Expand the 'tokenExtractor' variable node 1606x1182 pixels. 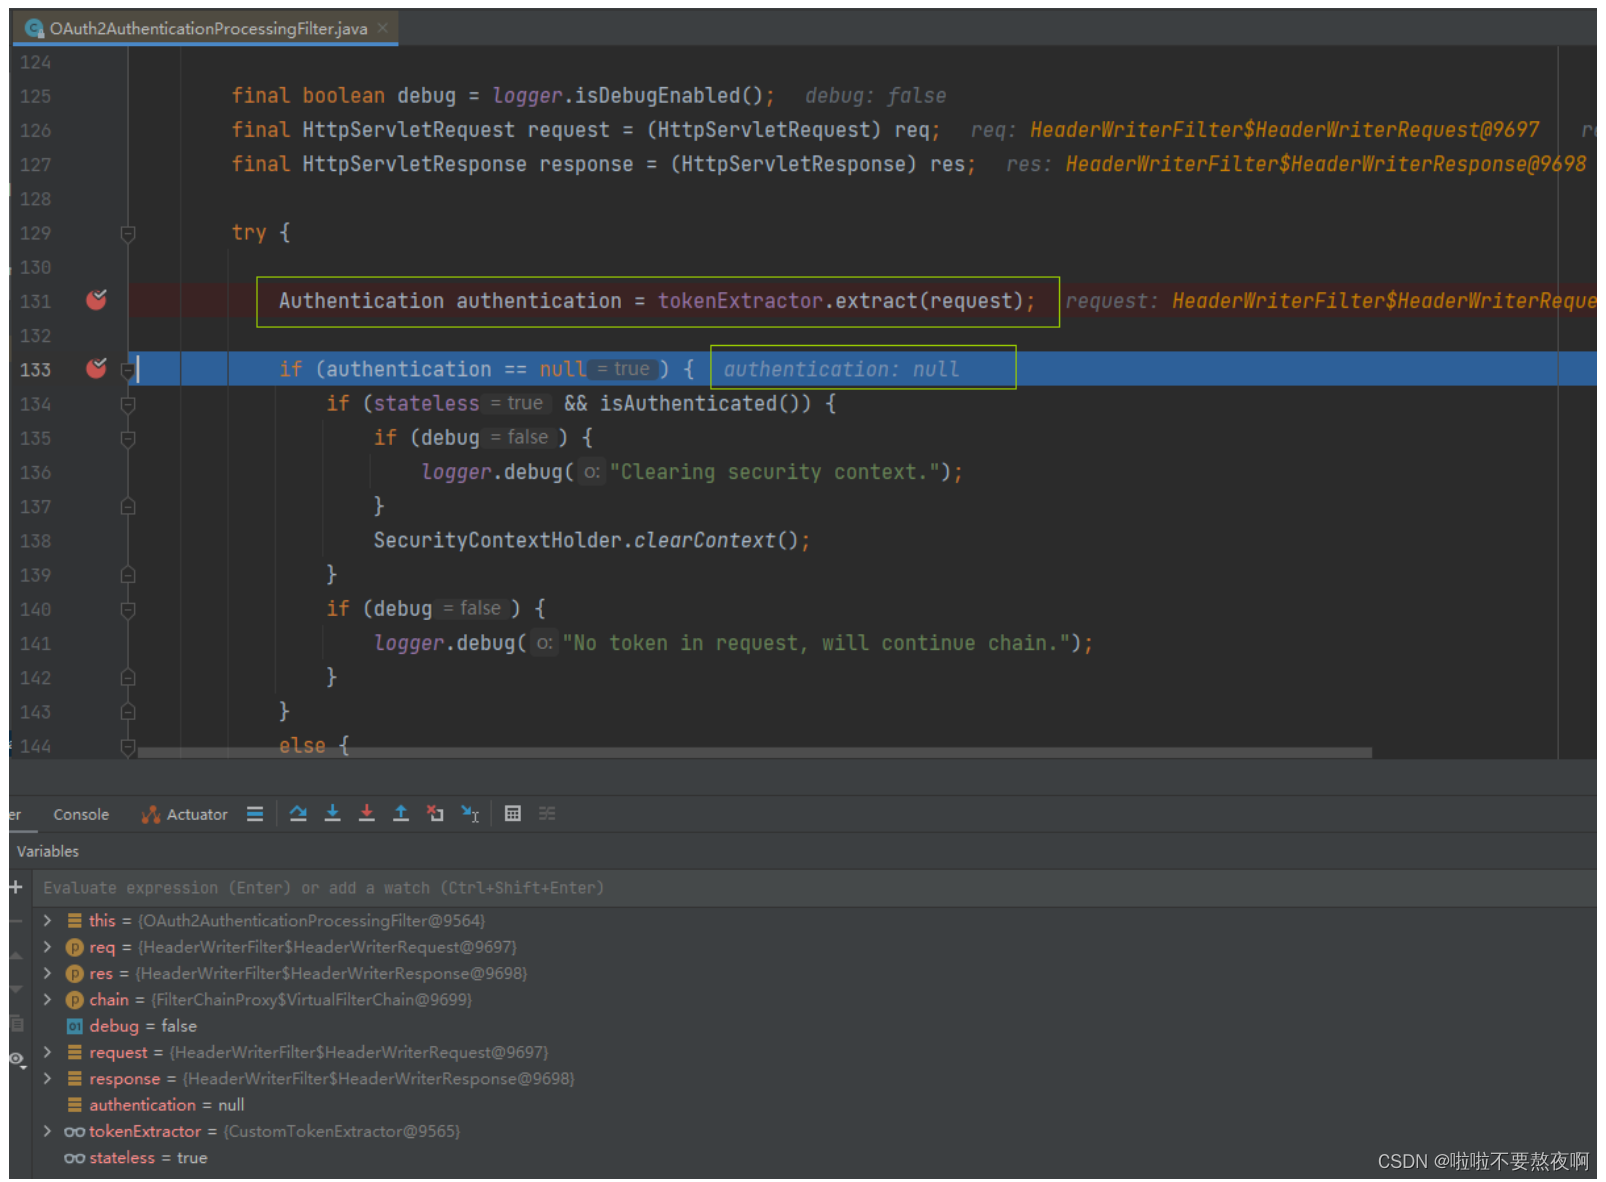point(47,1131)
